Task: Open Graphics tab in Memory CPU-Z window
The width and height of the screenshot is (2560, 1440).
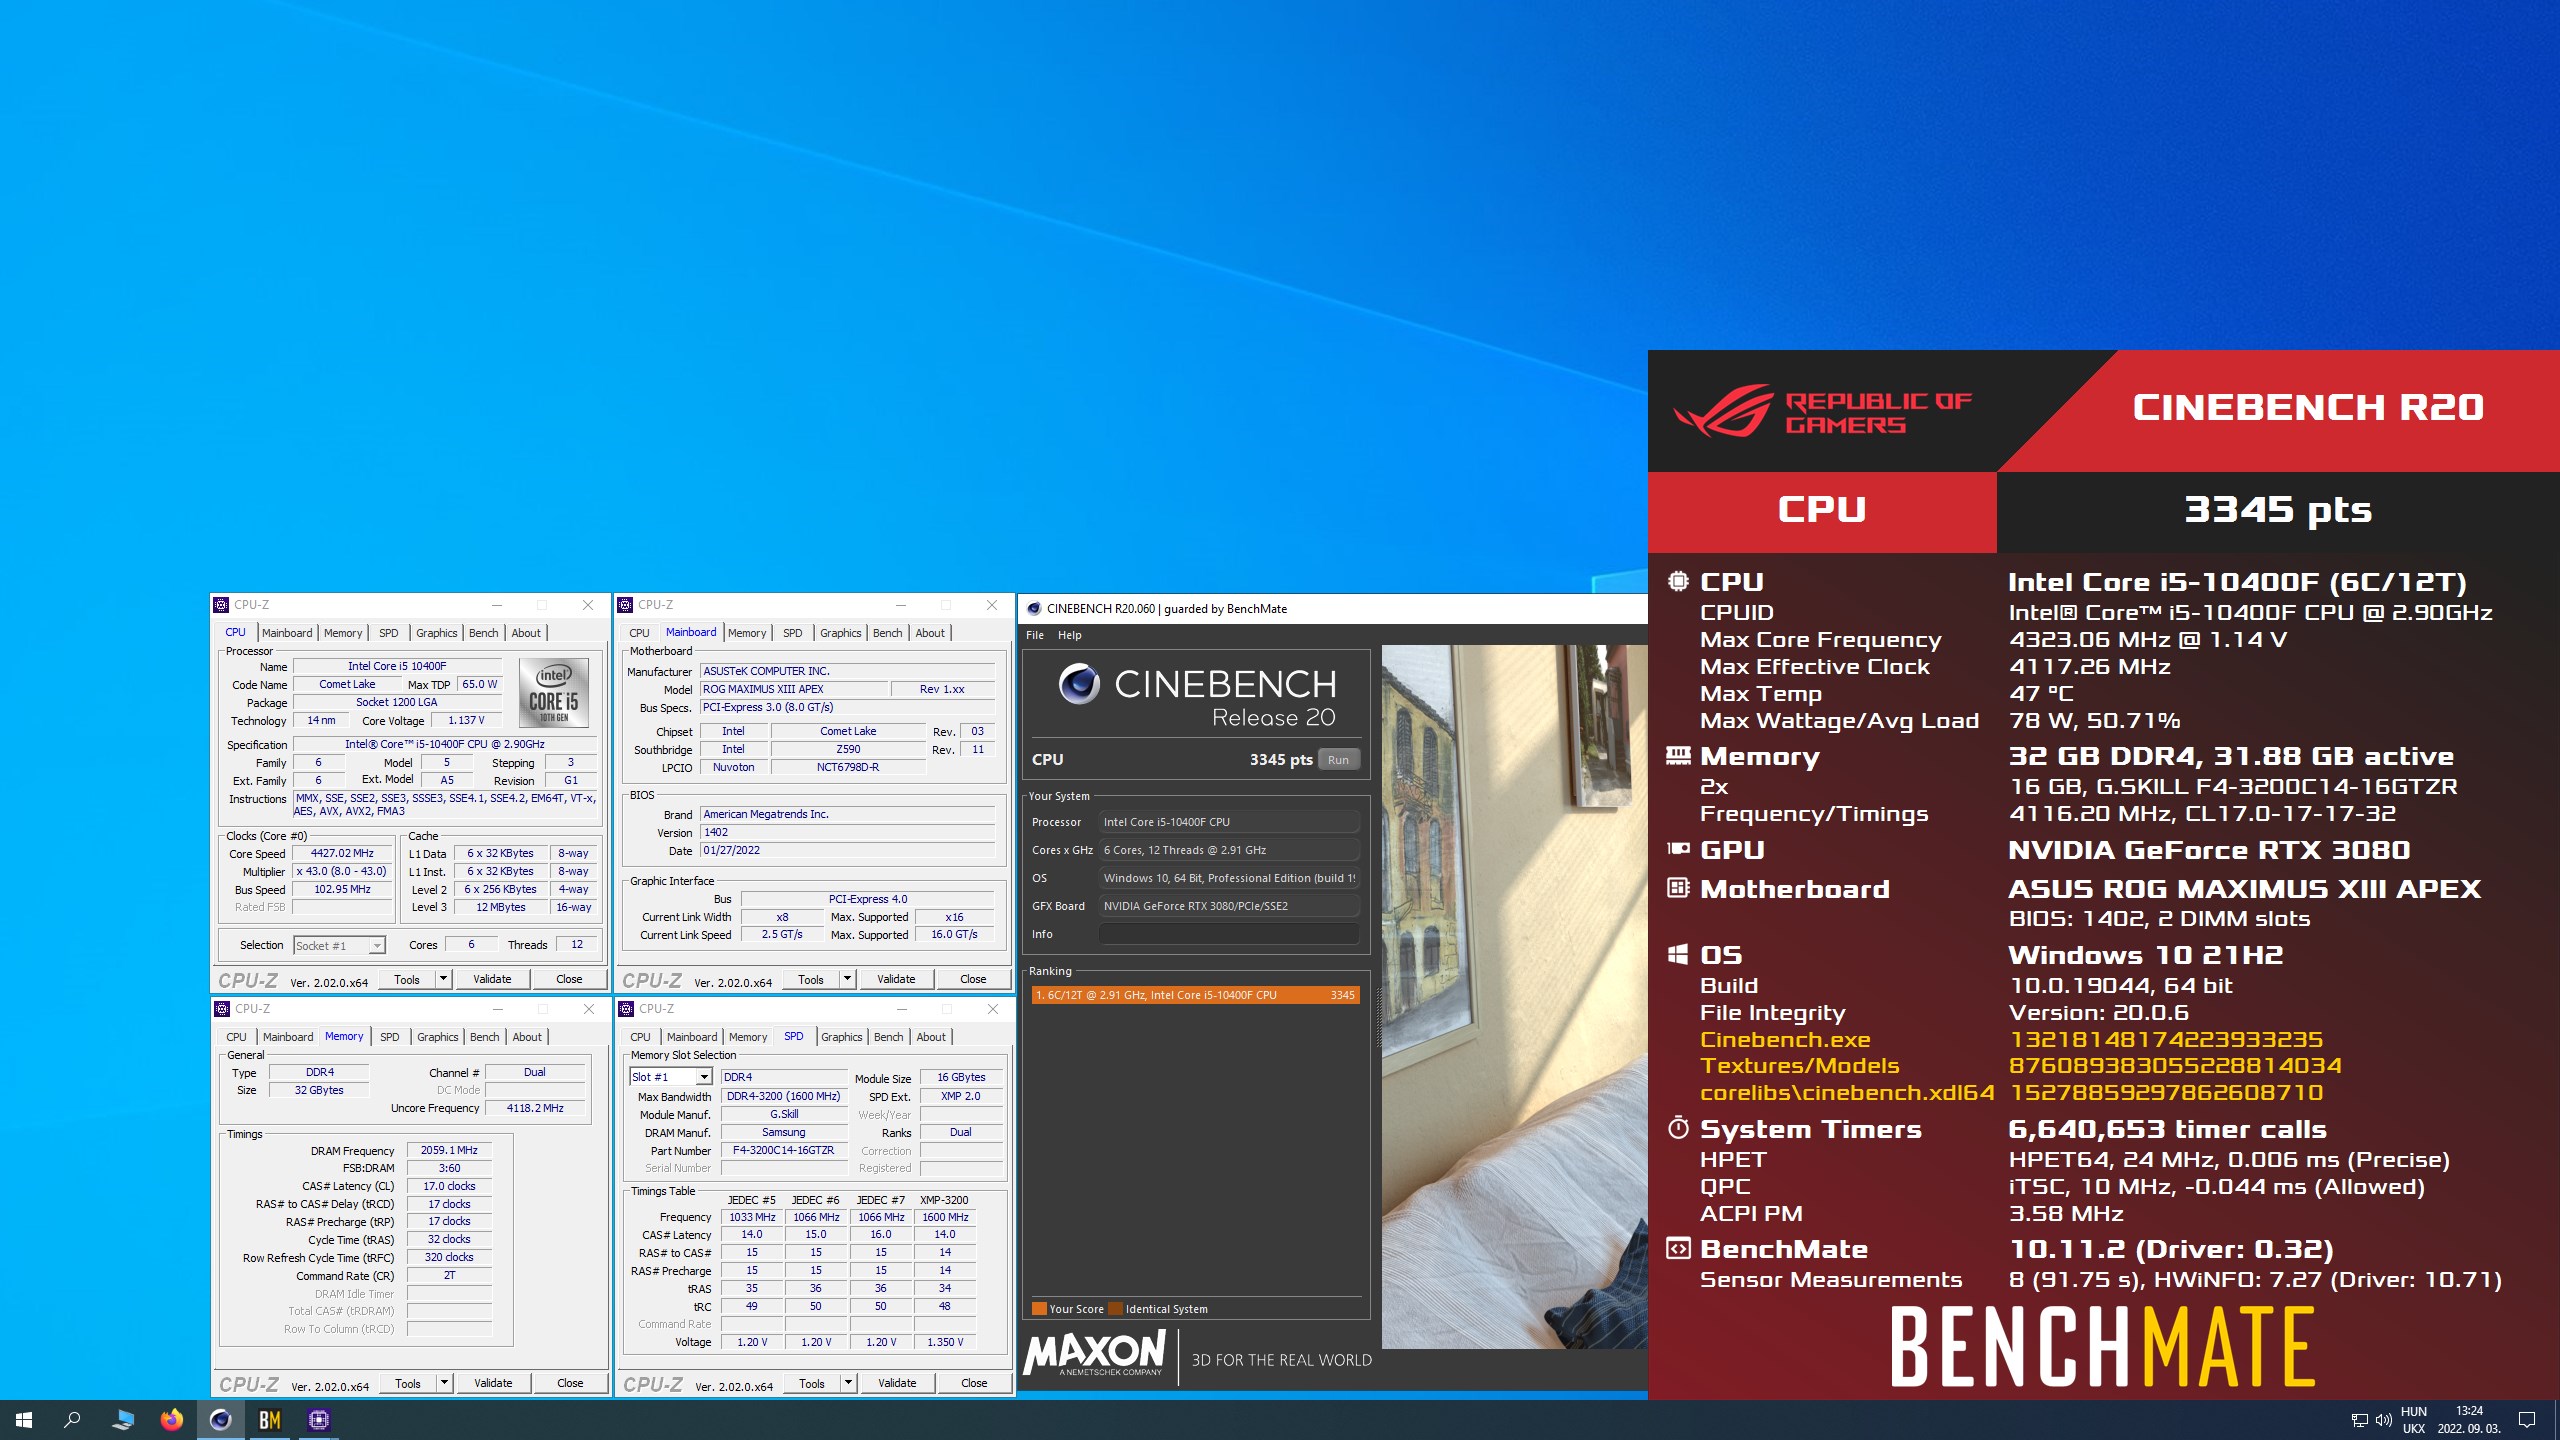Action: click(x=437, y=1037)
